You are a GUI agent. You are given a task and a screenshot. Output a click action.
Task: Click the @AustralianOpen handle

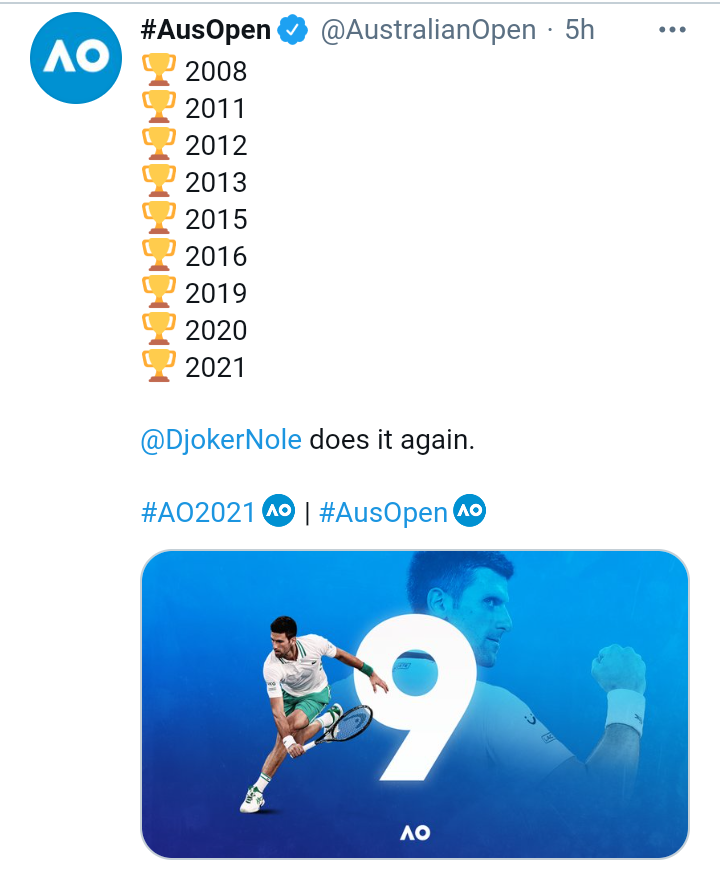pos(428,31)
